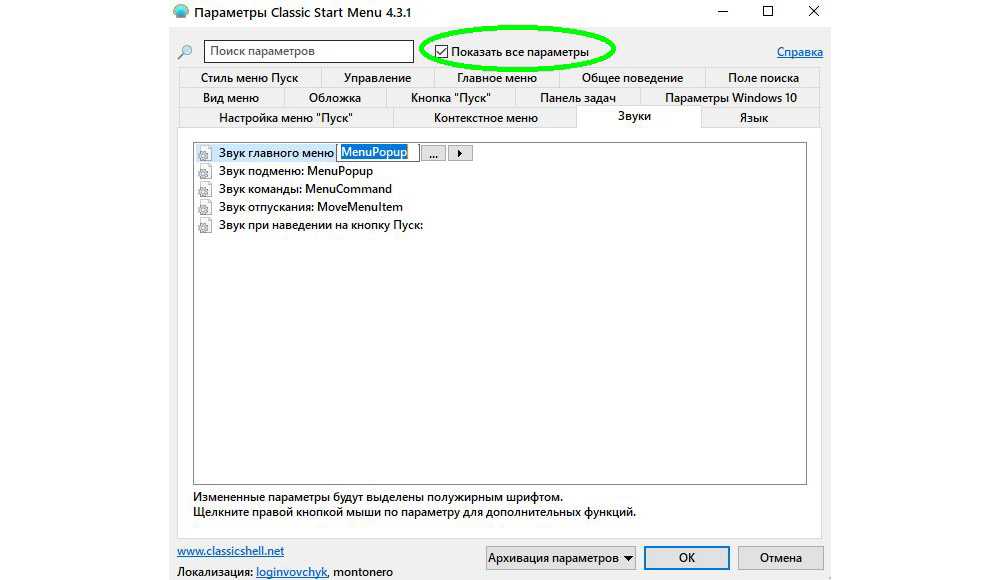This screenshot has width=1000, height=580.
Task: Open the Контекстное меню tab
Action: (x=485, y=118)
